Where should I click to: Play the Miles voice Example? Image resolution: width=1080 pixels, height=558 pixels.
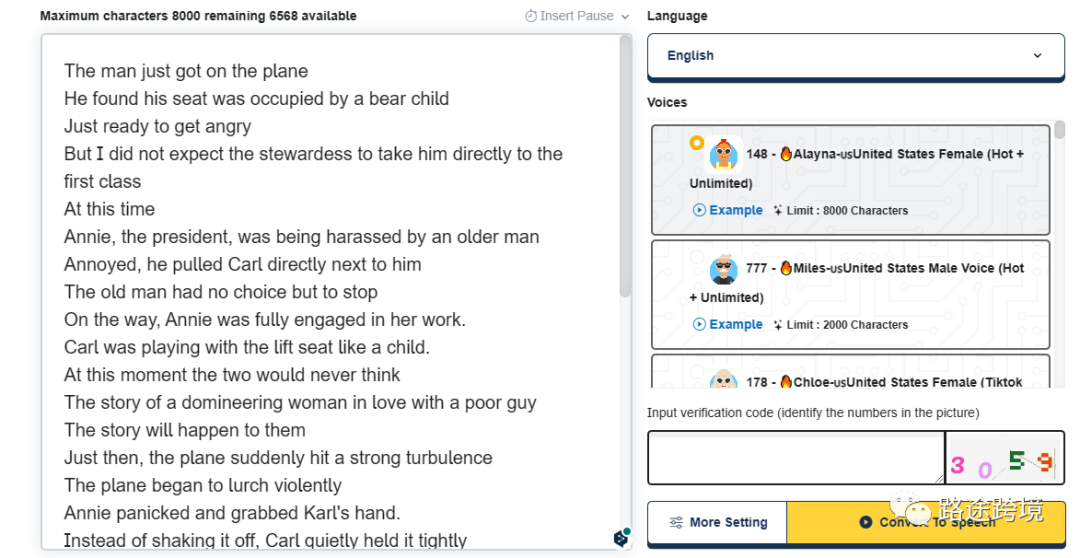[728, 324]
